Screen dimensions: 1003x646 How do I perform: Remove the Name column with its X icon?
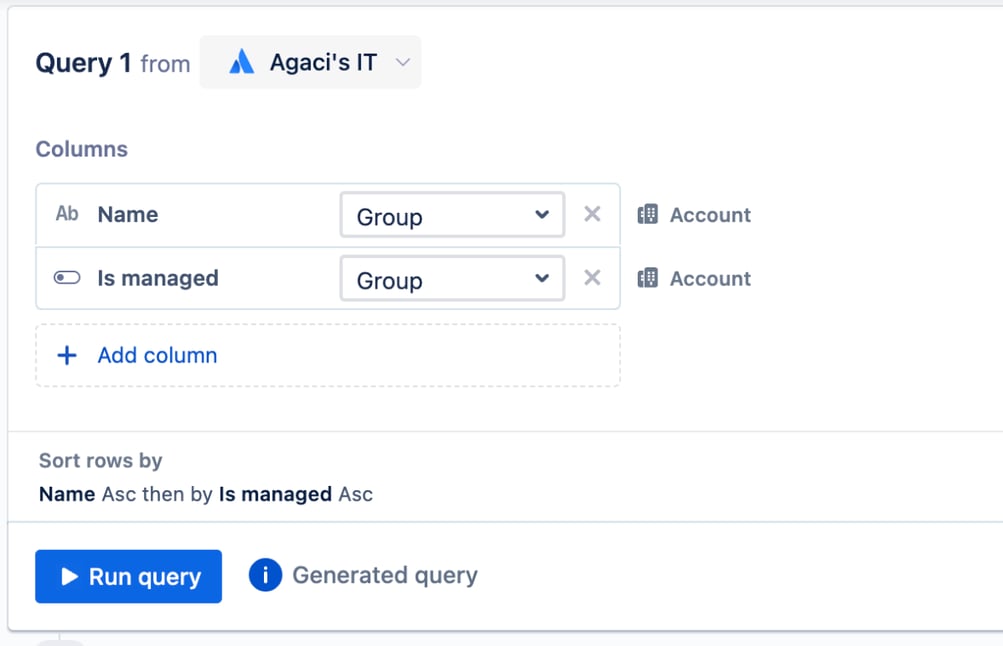tap(592, 214)
